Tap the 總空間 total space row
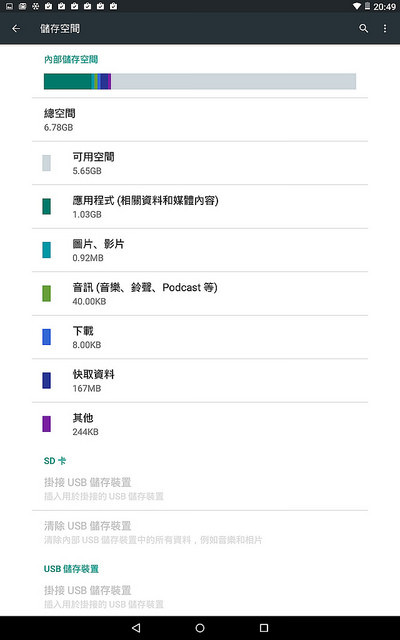Image resolution: width=400 pixels, height=640 pixels. pyautogui.click(x=200, y=120)
